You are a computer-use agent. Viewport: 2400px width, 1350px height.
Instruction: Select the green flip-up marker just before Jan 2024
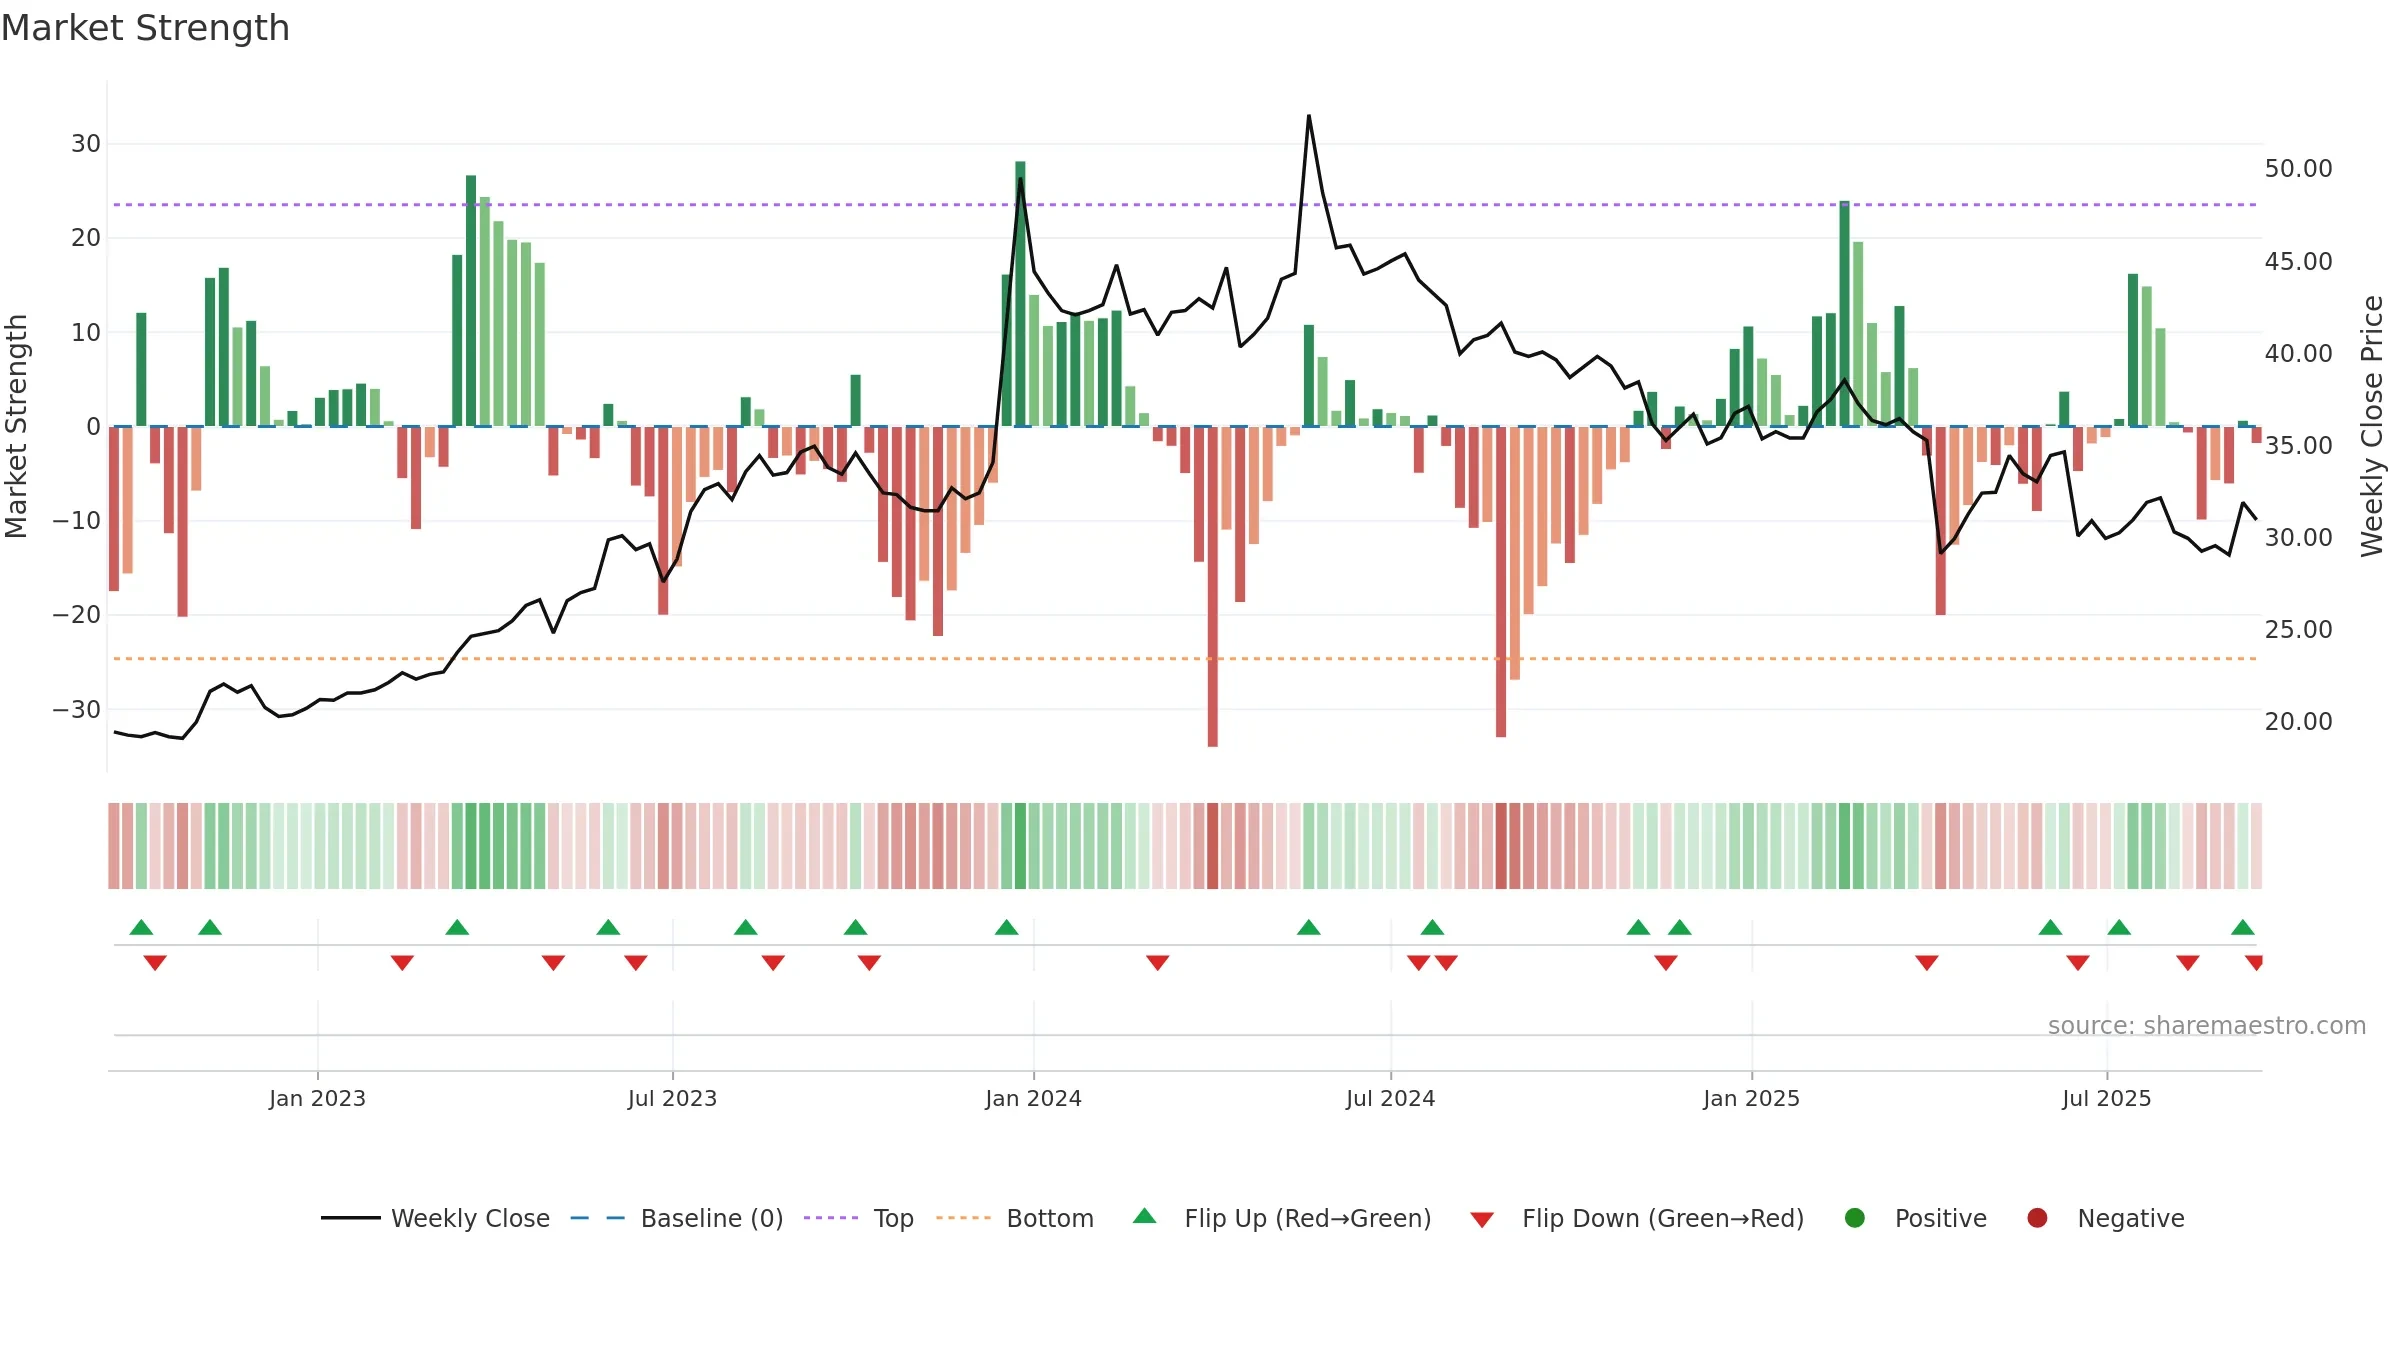pos(1007,927)
